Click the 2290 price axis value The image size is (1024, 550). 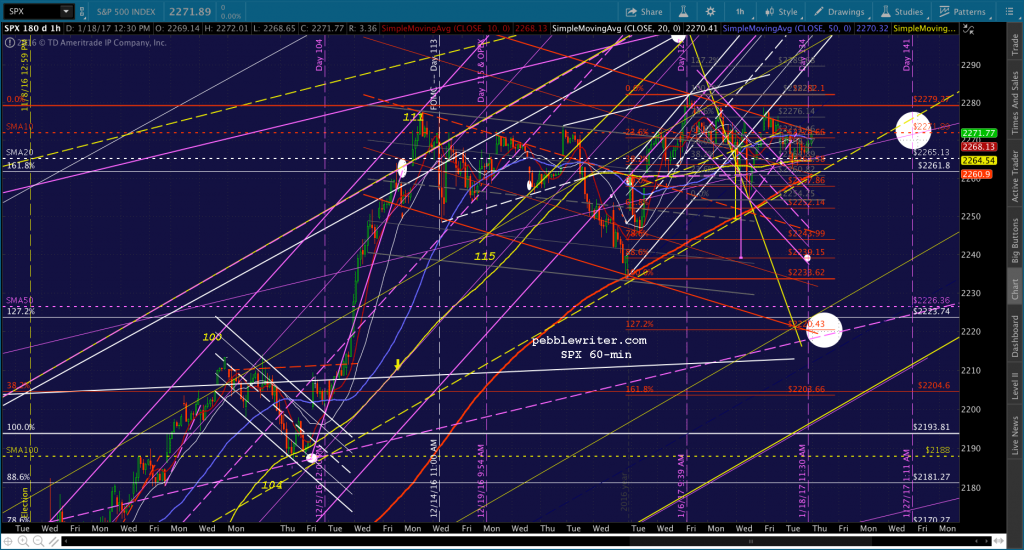(x=971, y=65)
